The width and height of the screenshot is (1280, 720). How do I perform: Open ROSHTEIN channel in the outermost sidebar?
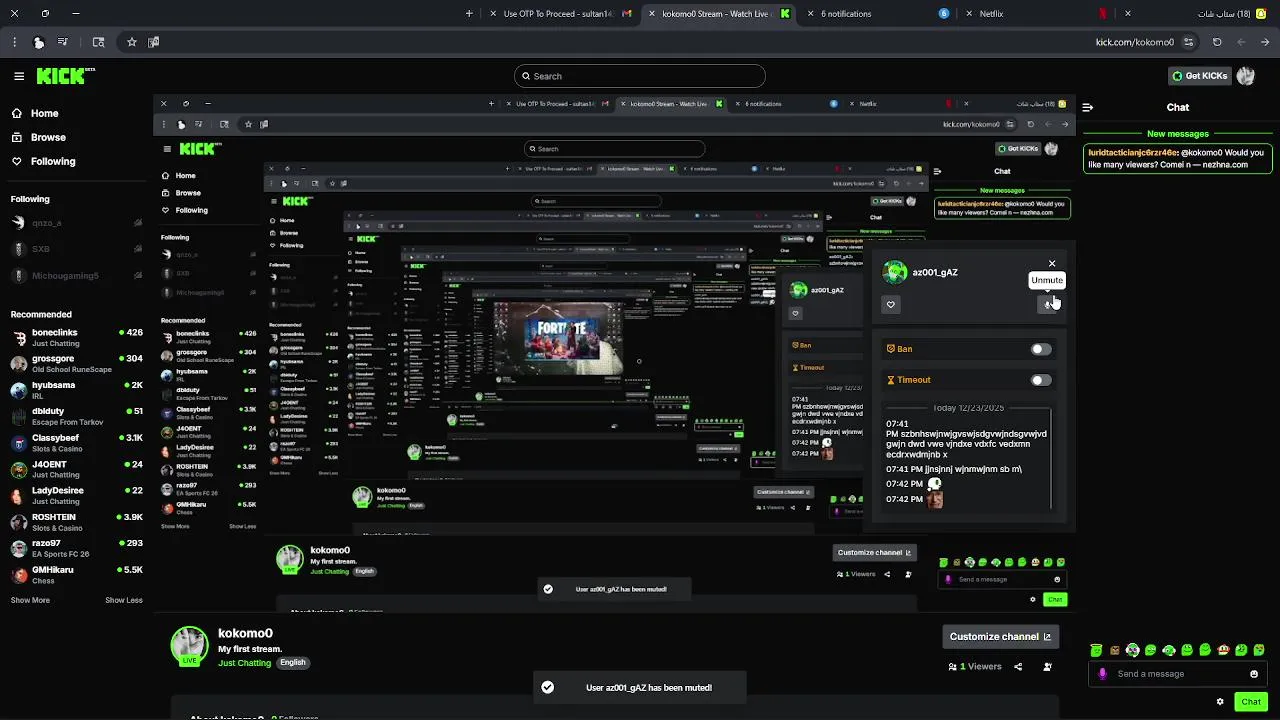click(77, 523)
